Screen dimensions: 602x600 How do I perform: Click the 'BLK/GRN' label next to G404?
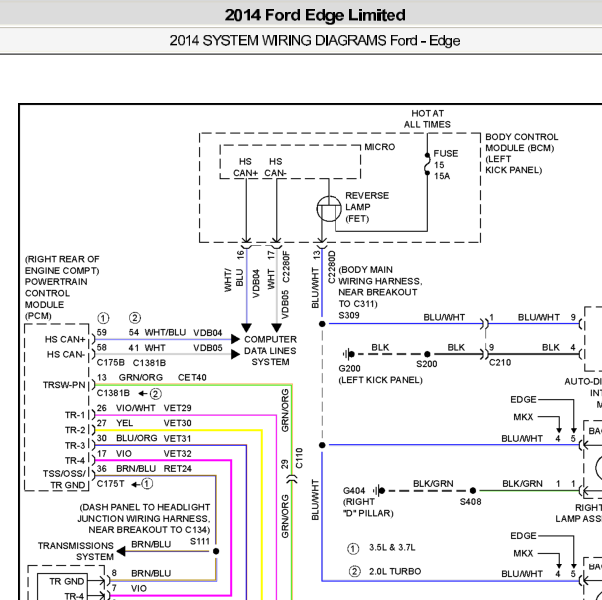click(x=433, y=483)
